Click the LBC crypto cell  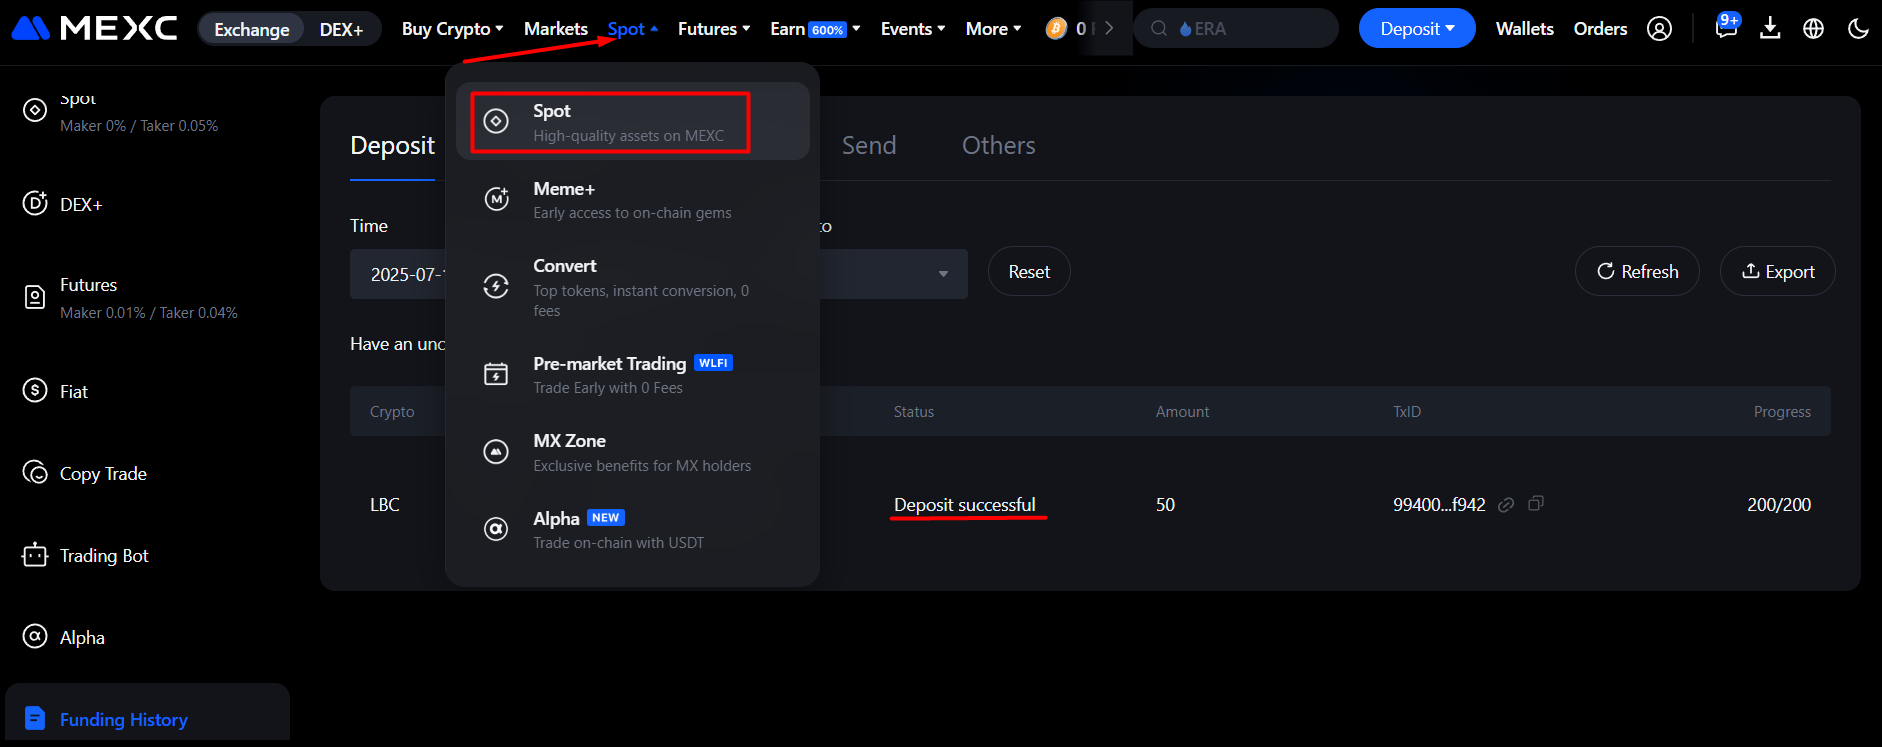pyautogui.click(x=385, y=505)
